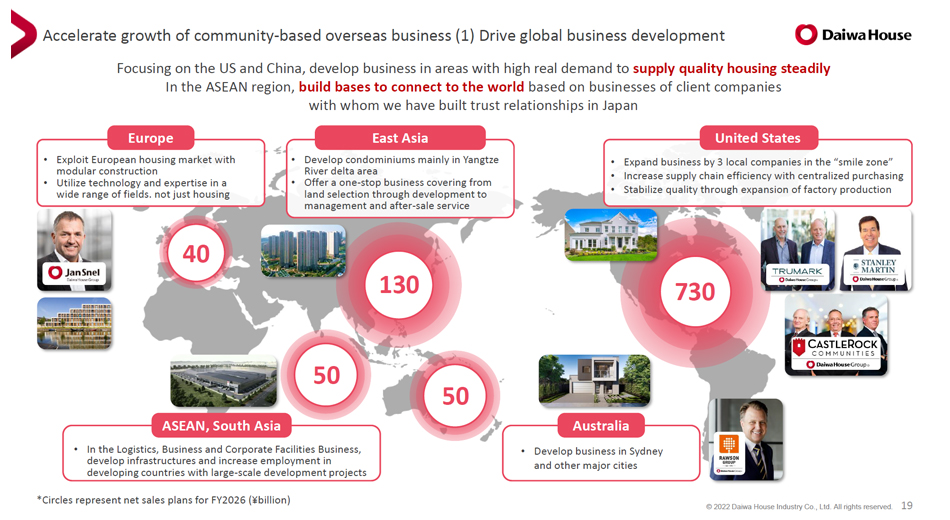Screen dimensions: 950x520
Task: Click the East Asia region label
Action: (399, 138)
